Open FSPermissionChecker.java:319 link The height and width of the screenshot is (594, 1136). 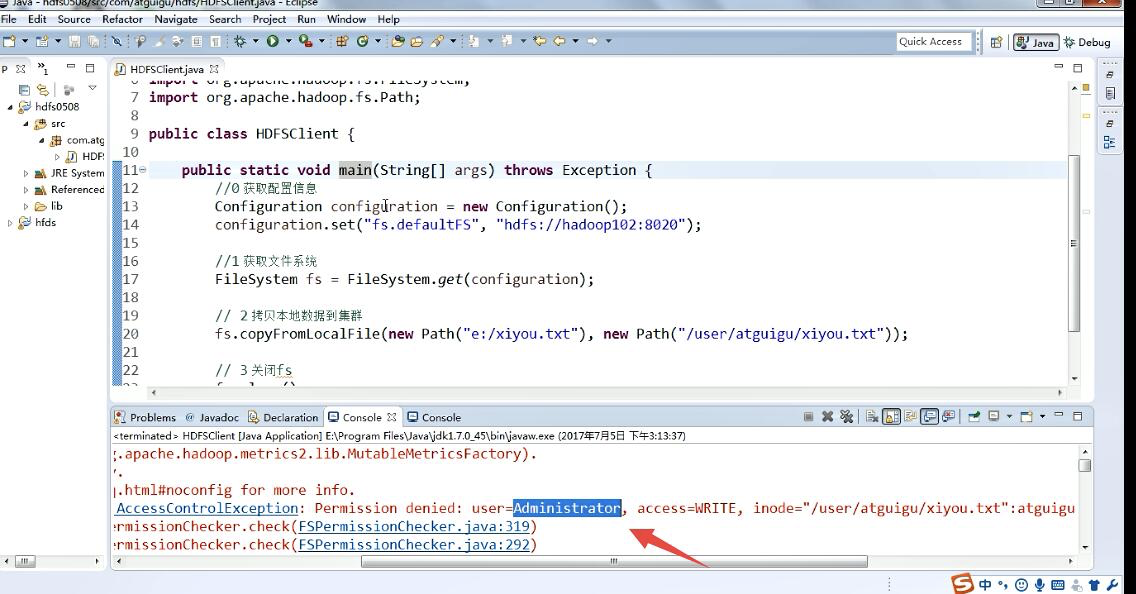click(414, 527)
